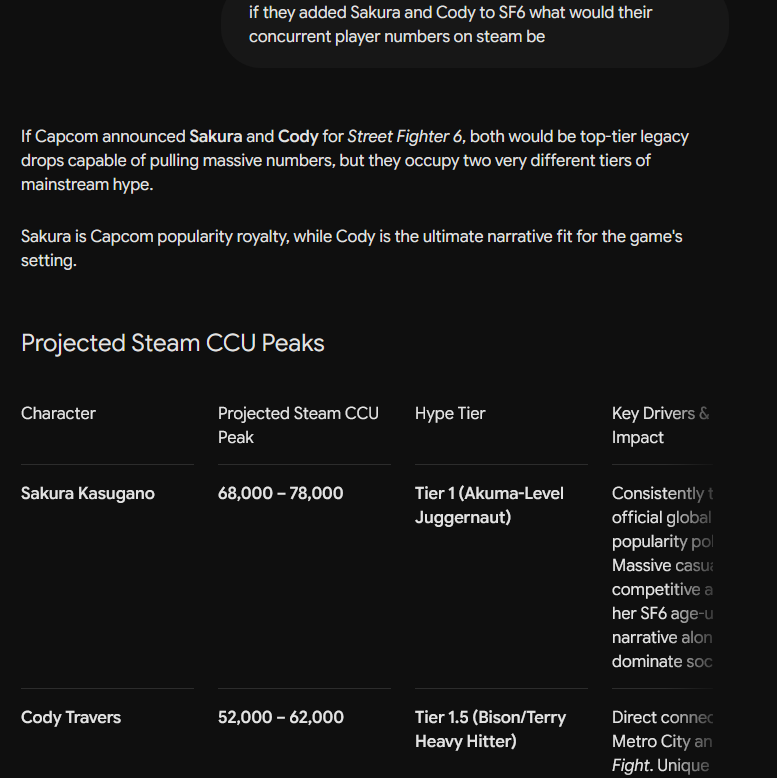Click the 'mainstream hype.' line of intro paragraph
The width and height of the screenshot is (777, 778).
[x=87, y=185]
